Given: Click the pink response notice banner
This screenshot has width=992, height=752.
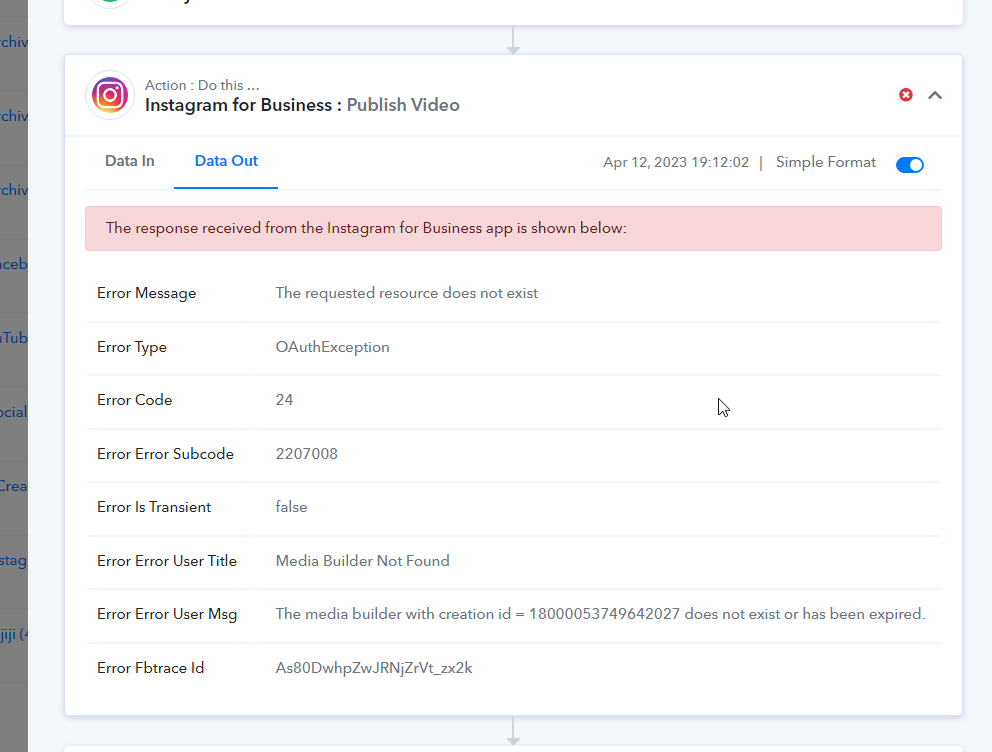Looking at the screenshot, I should [513, 228].
